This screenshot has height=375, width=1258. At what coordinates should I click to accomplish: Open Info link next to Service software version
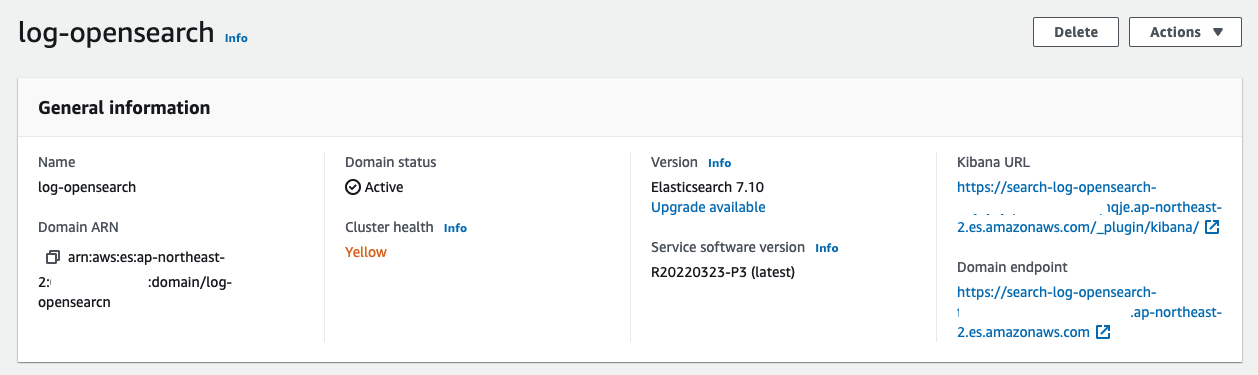(x=826, y=248)
